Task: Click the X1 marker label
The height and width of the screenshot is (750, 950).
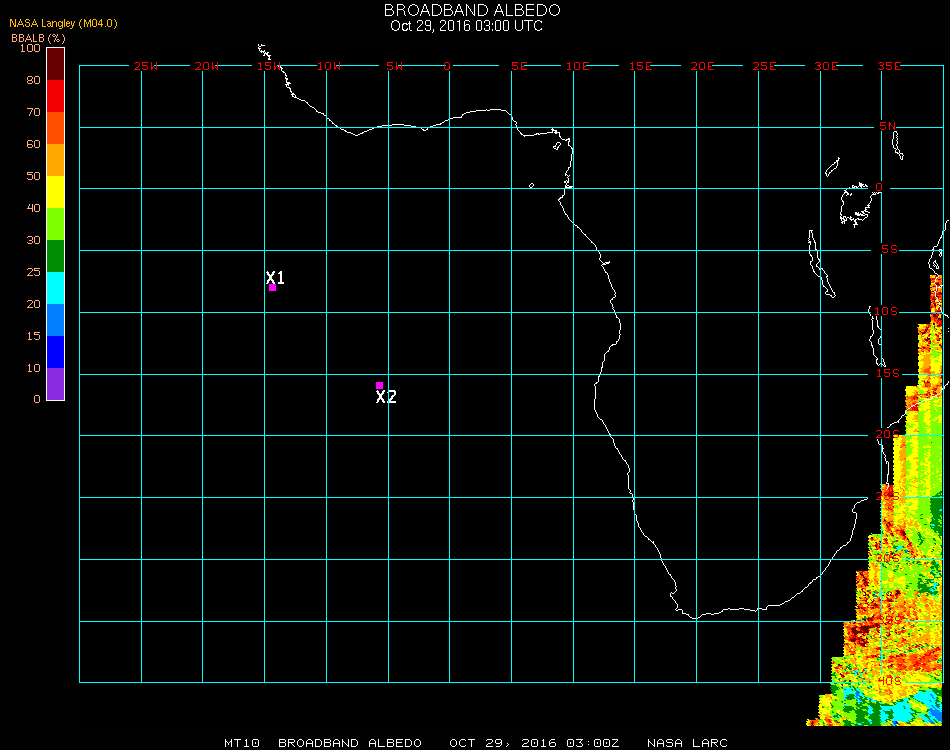Action: tap(275, 277)
